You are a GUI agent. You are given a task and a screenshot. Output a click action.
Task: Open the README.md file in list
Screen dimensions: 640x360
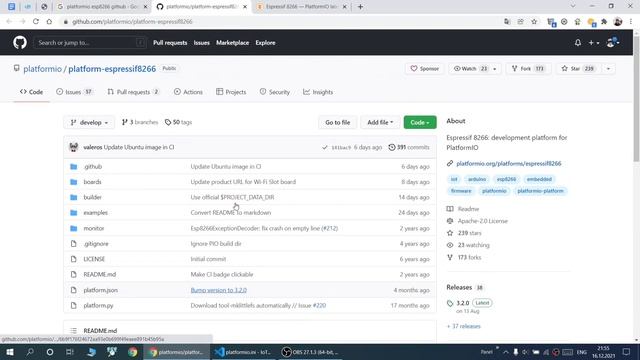point(100,274)
